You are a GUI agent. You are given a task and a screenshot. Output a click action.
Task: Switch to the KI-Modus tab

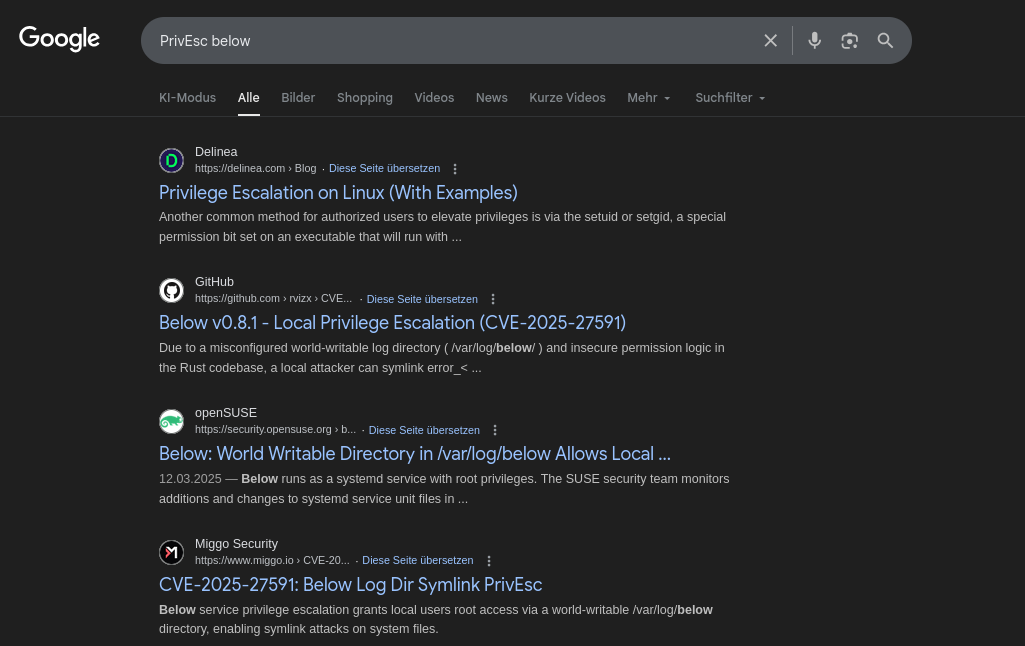187,98
